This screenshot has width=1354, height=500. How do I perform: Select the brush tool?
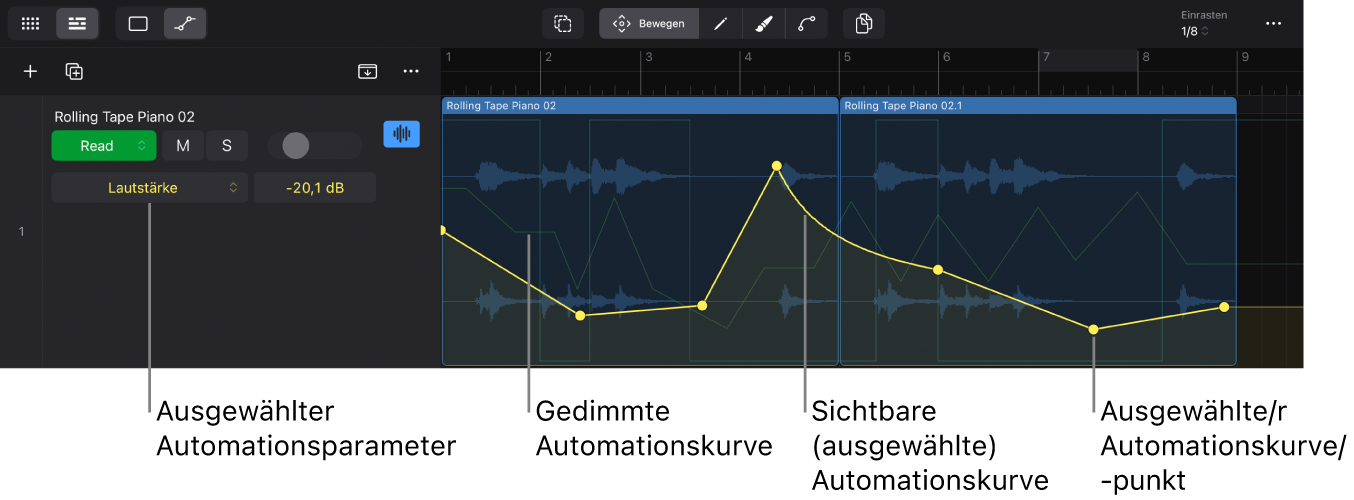click(763, 23)
